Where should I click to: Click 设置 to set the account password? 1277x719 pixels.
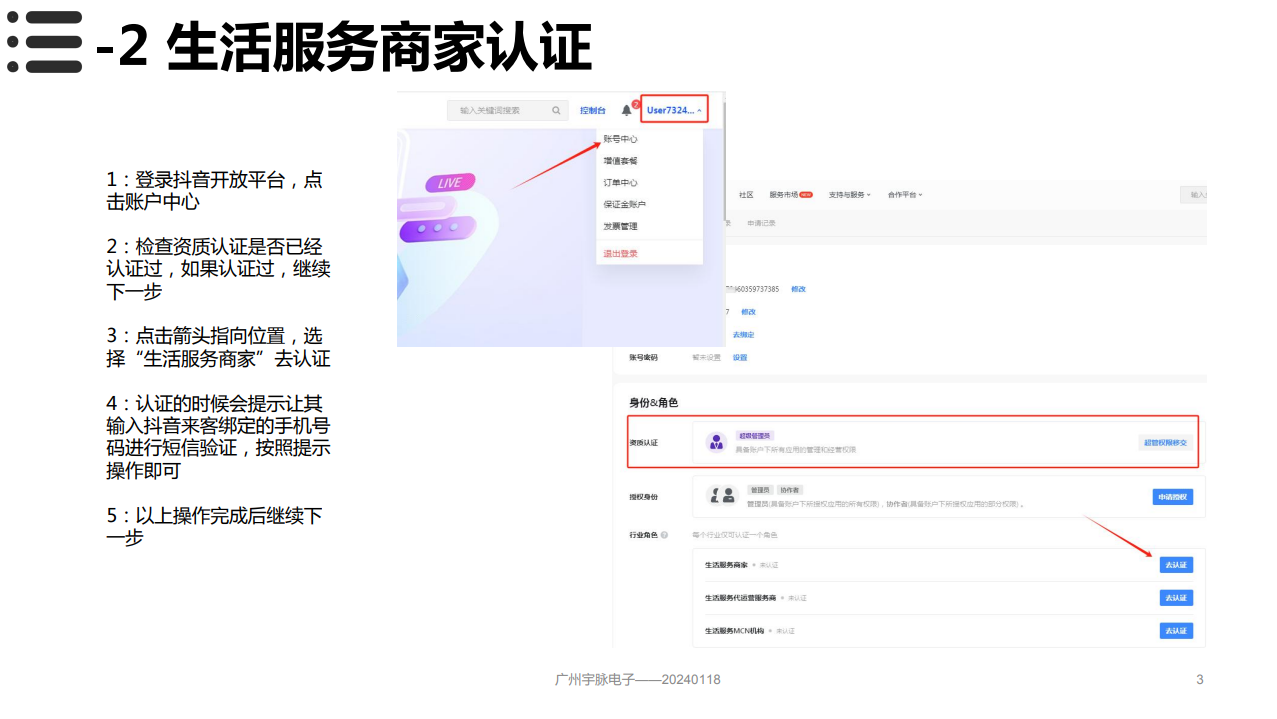click(x=739, y=357)
